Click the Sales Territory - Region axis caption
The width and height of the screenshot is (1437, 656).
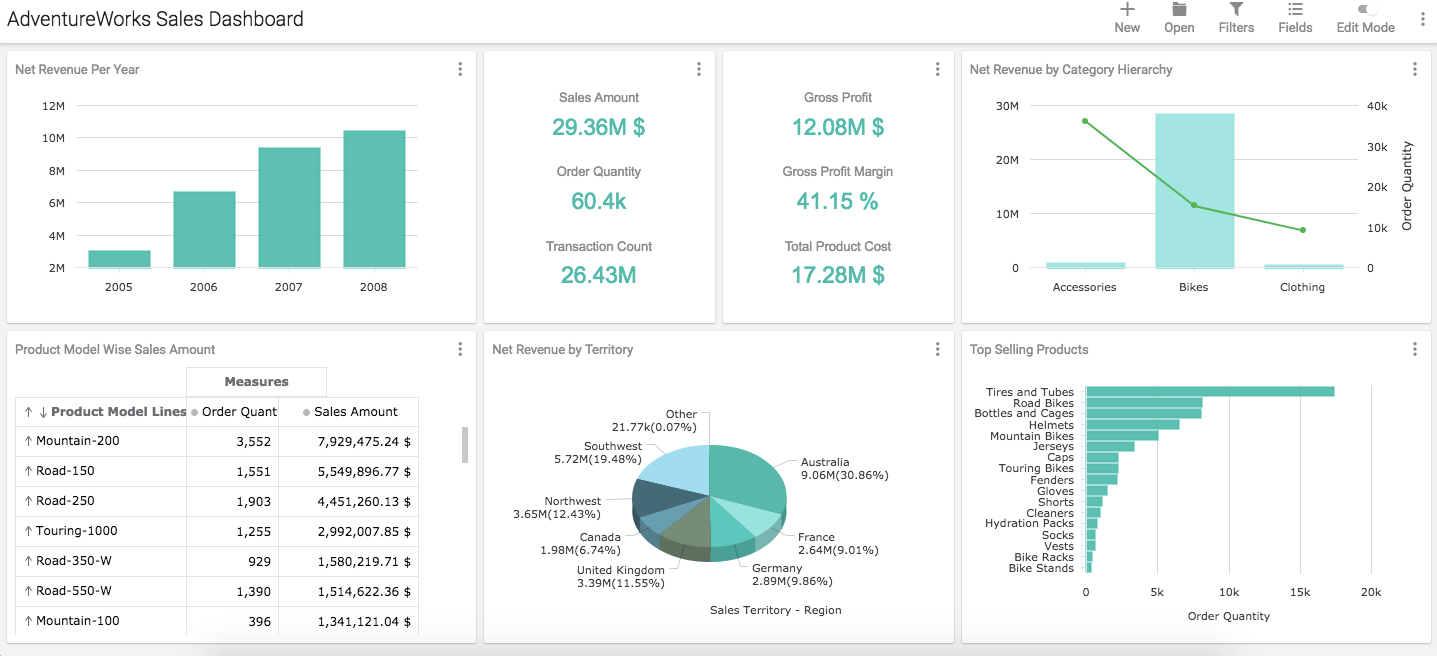pyautogui.click(x=776, y=610)
